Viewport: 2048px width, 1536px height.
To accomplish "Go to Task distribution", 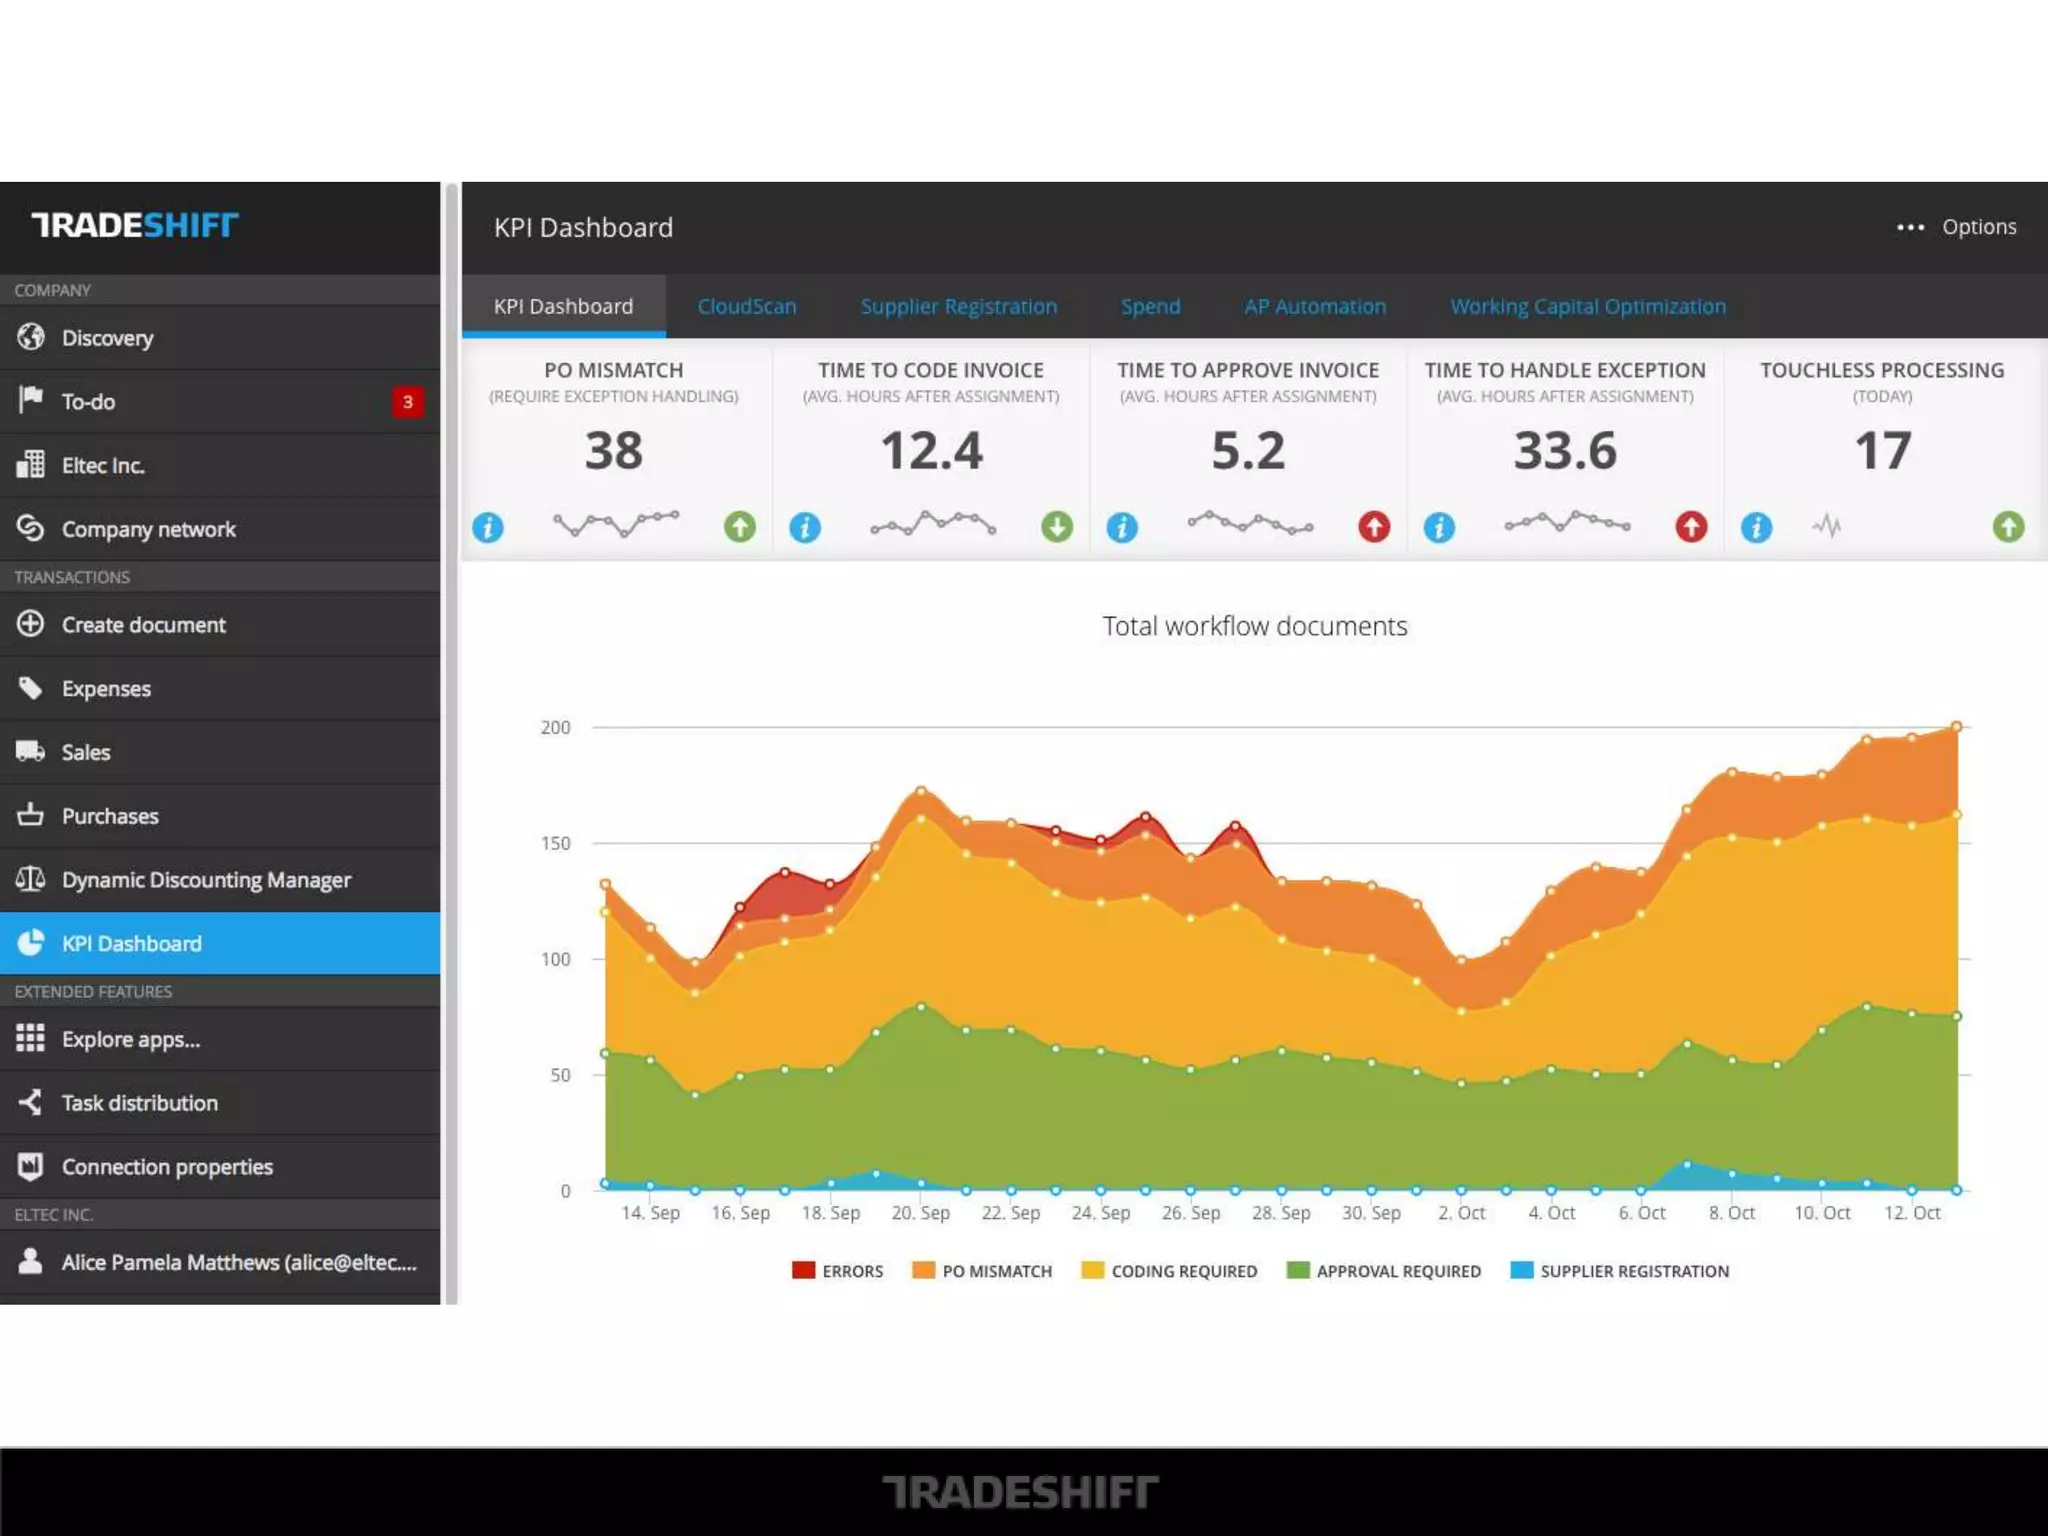I will [139, 1103].
